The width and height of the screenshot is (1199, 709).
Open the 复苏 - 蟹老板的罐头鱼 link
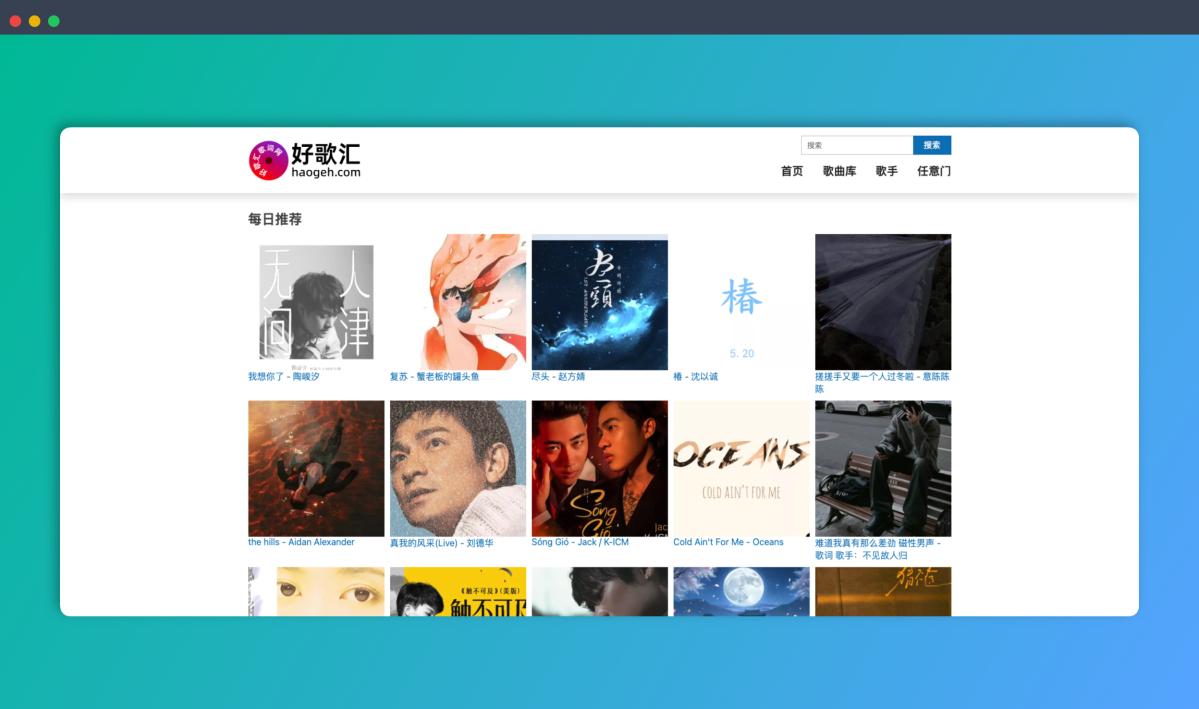[x=434, y=376]
